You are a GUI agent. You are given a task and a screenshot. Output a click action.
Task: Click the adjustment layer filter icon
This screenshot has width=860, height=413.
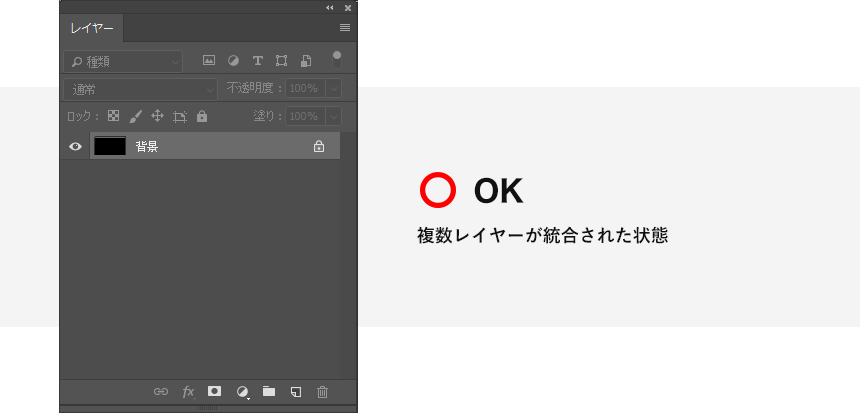click(233, 60)
